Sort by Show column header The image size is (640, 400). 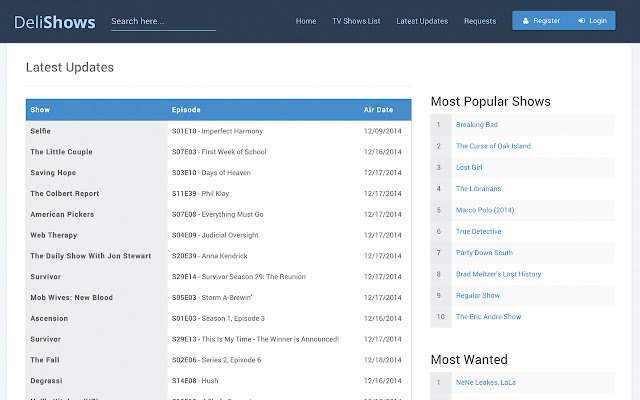point(40,110)
